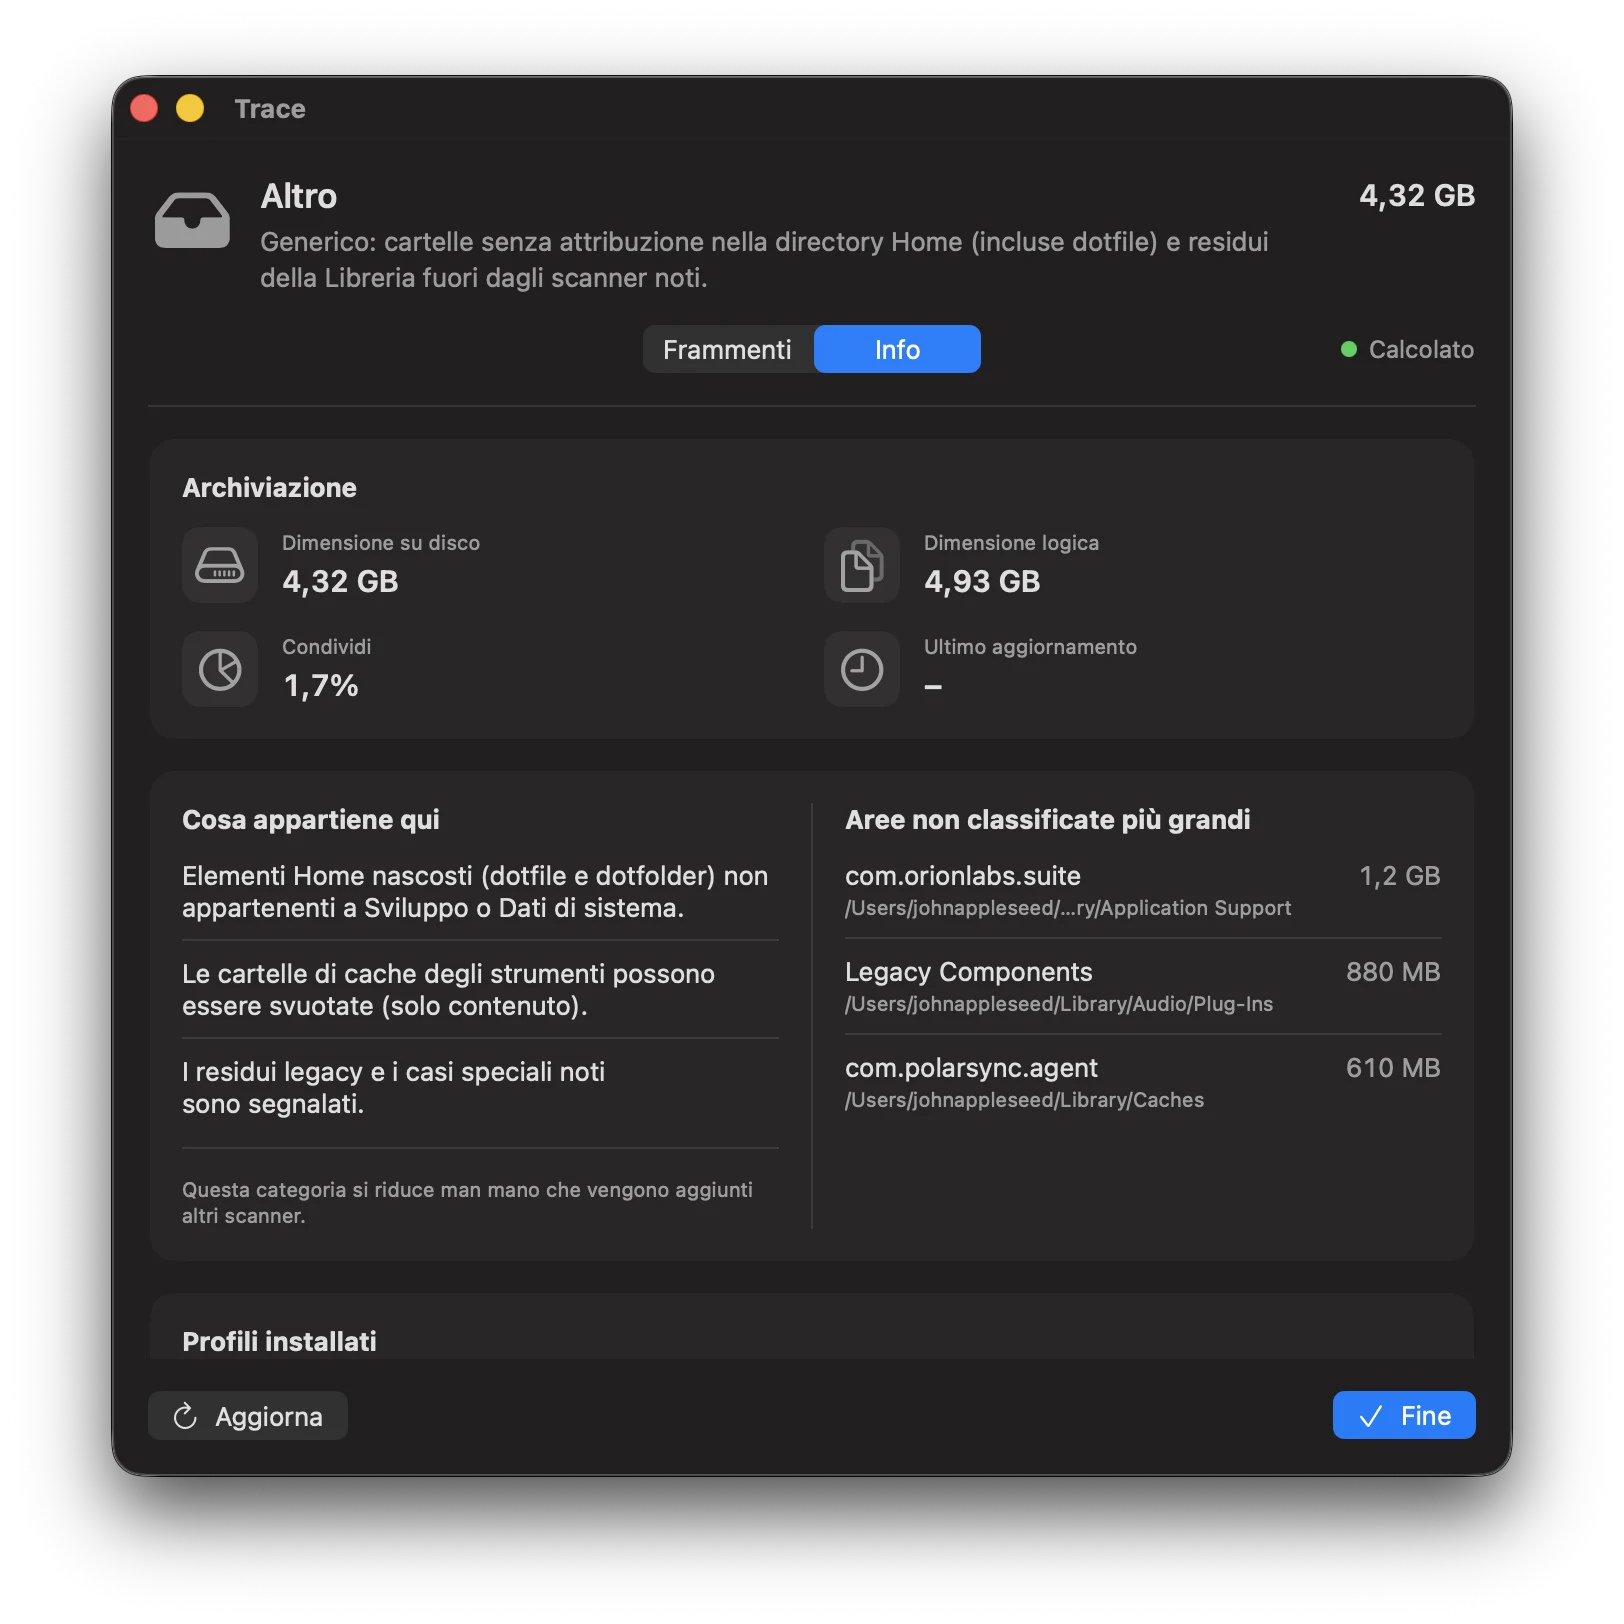Click the disk drive icon beside Dimensione su disco
Image resolution: width=1624 pixels, height=1624 pixels.
(220, 565)
